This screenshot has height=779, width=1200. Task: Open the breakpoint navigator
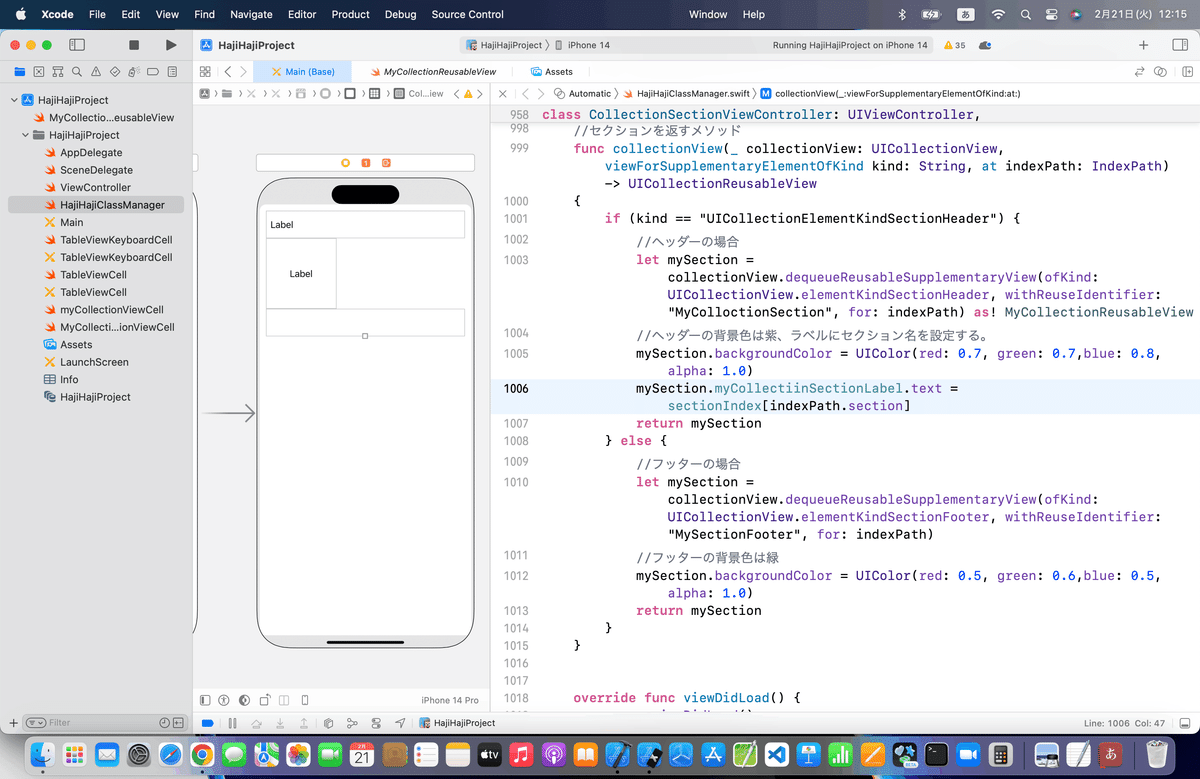pos(153,71)
